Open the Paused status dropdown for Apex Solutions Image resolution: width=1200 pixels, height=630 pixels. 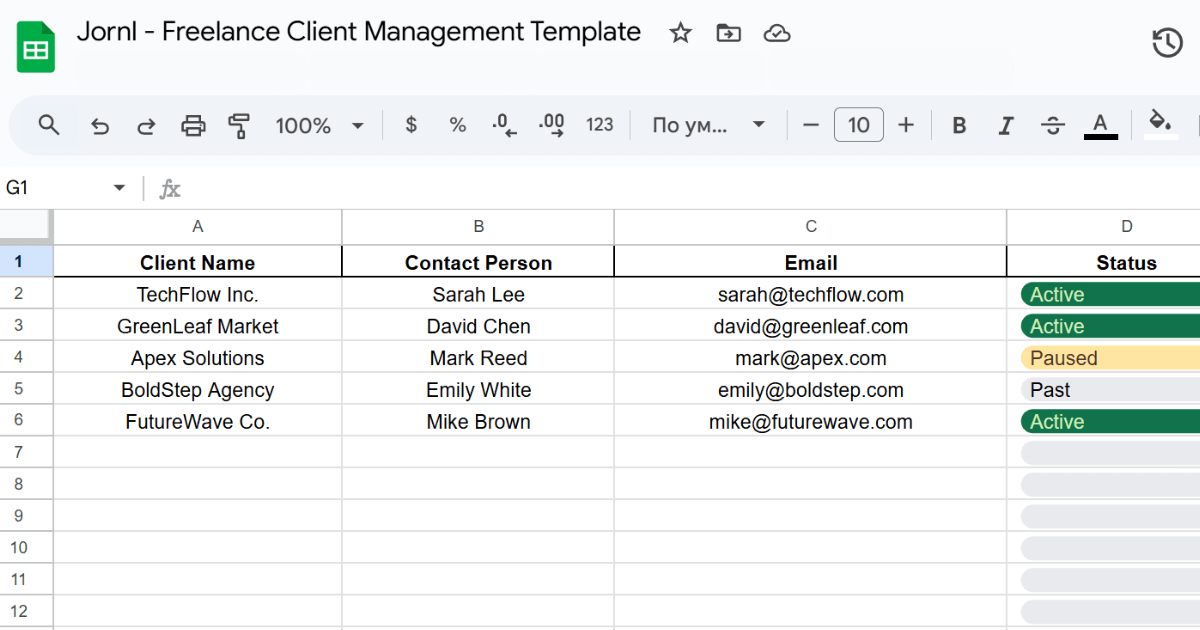pos(1110,358)
